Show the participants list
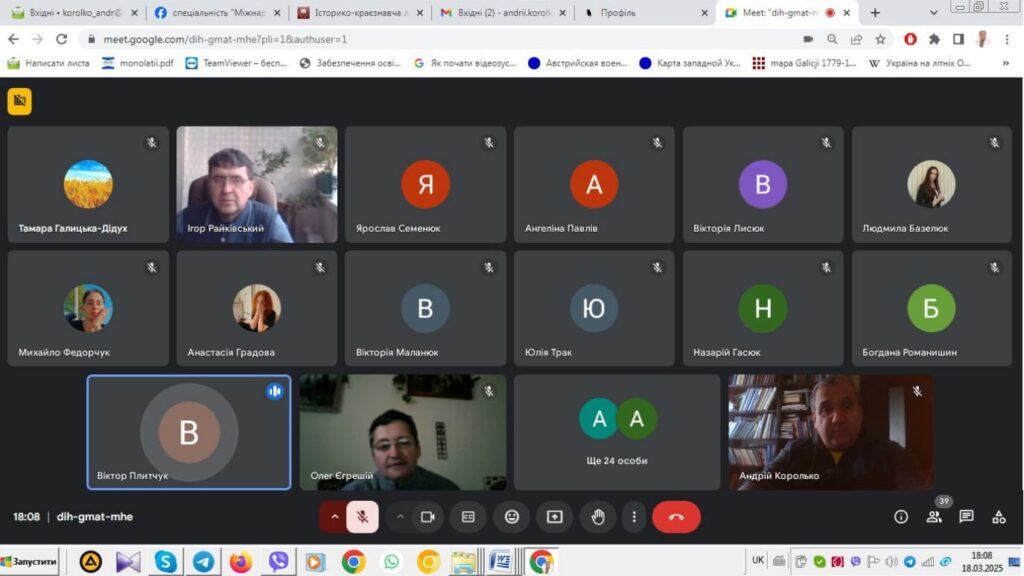 click(934, 517)
